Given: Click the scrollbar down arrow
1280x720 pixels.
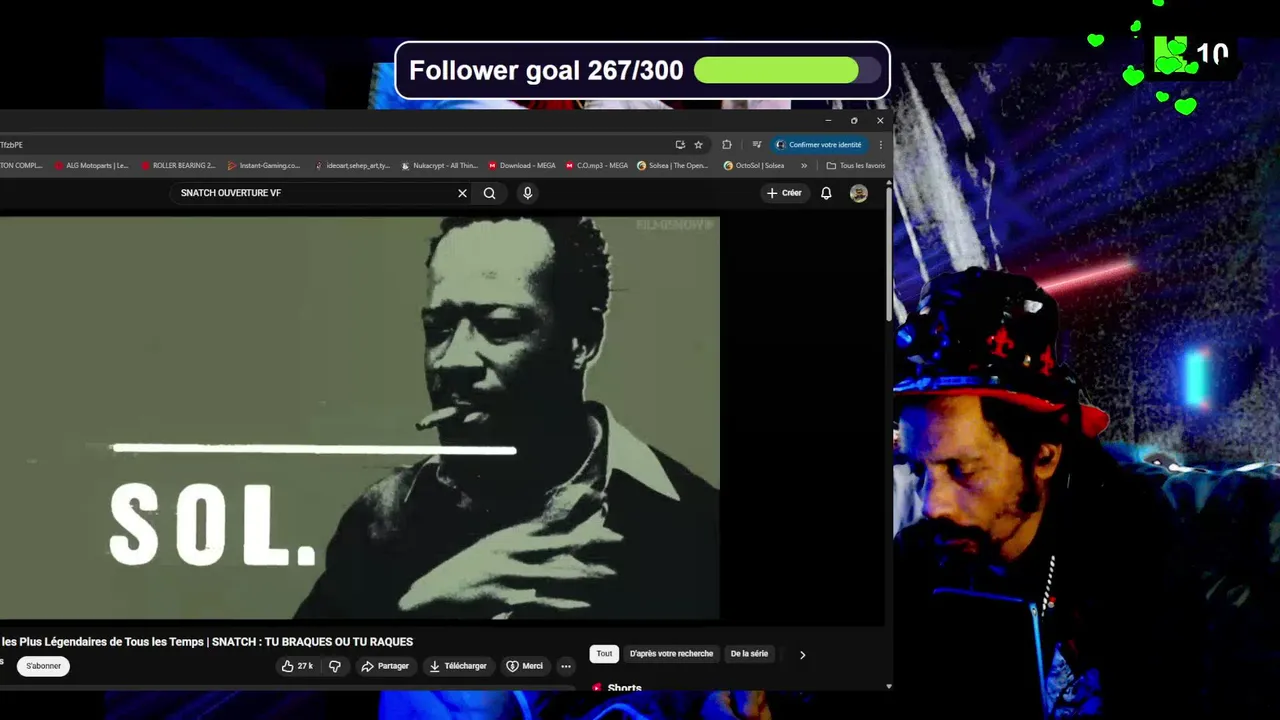Looking at the screenshot, I should [889, 686].
